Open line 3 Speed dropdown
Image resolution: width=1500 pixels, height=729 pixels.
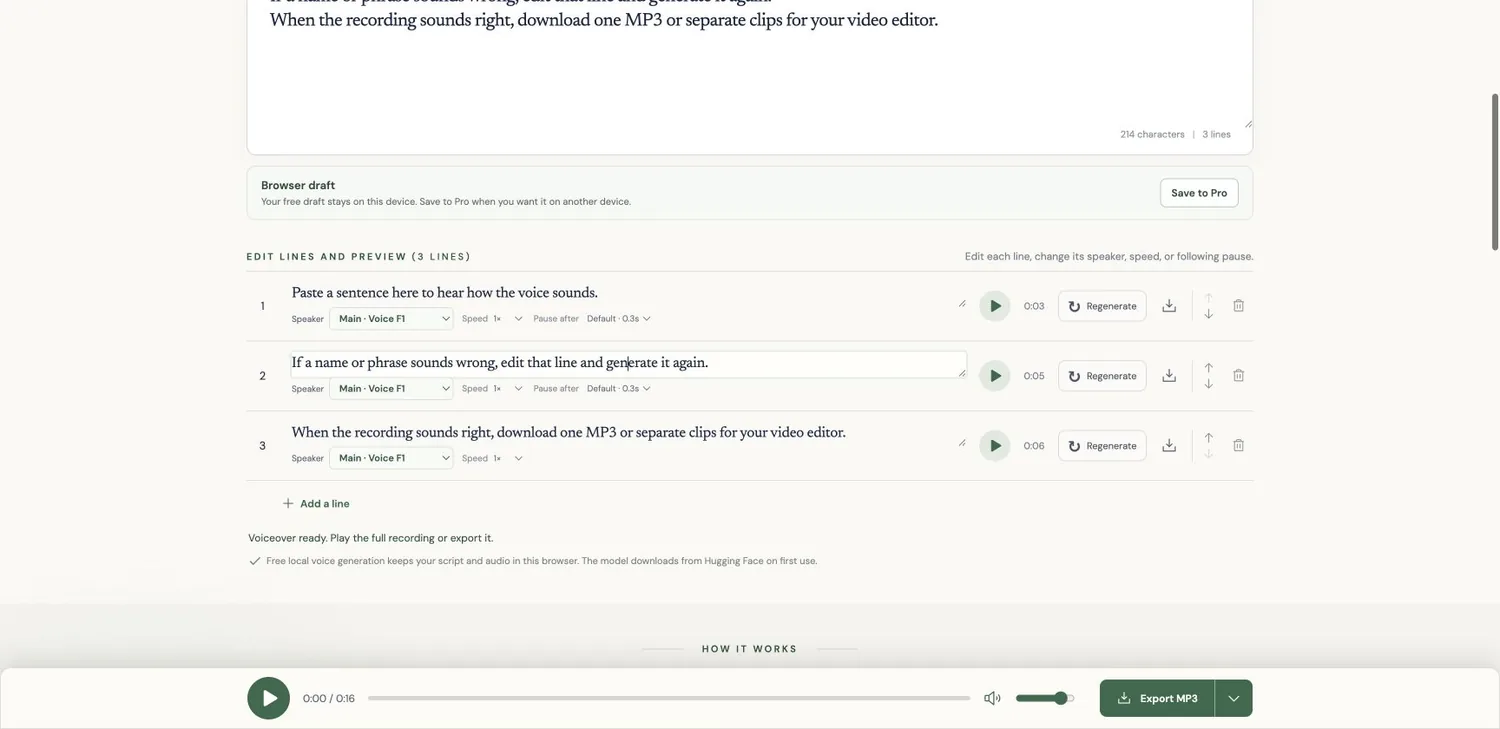508,459
